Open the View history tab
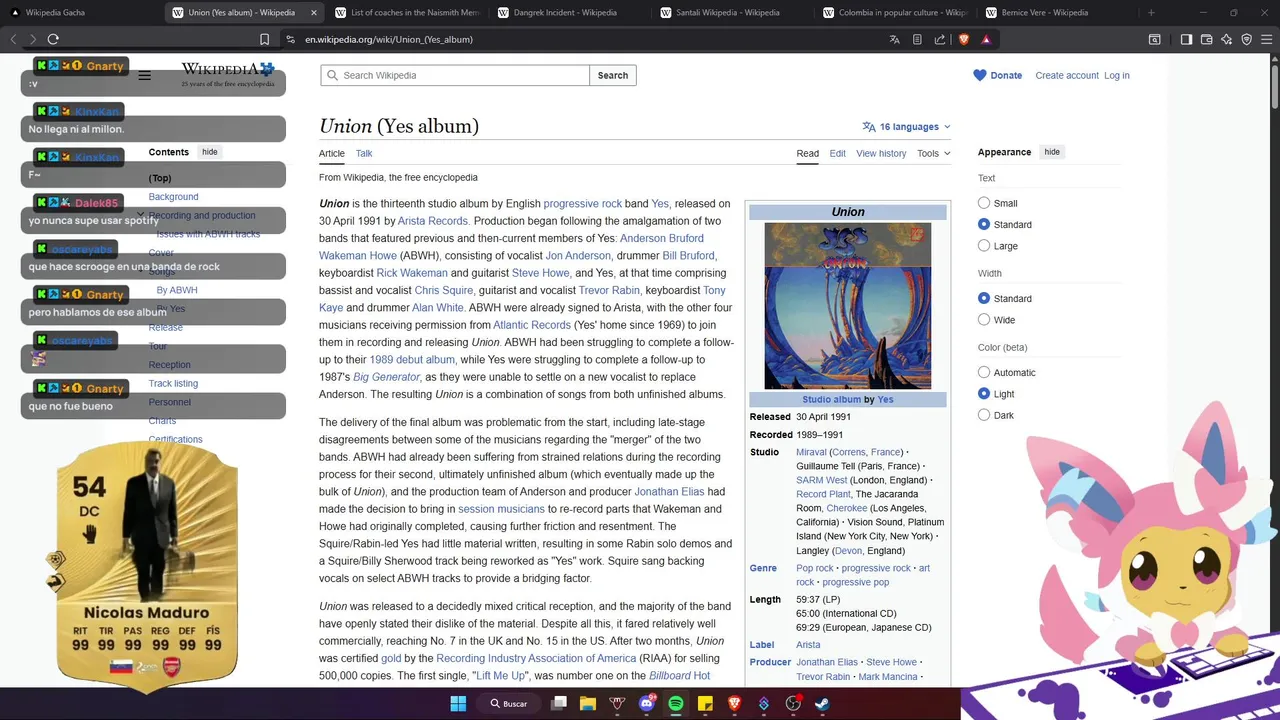 (881, 153)
